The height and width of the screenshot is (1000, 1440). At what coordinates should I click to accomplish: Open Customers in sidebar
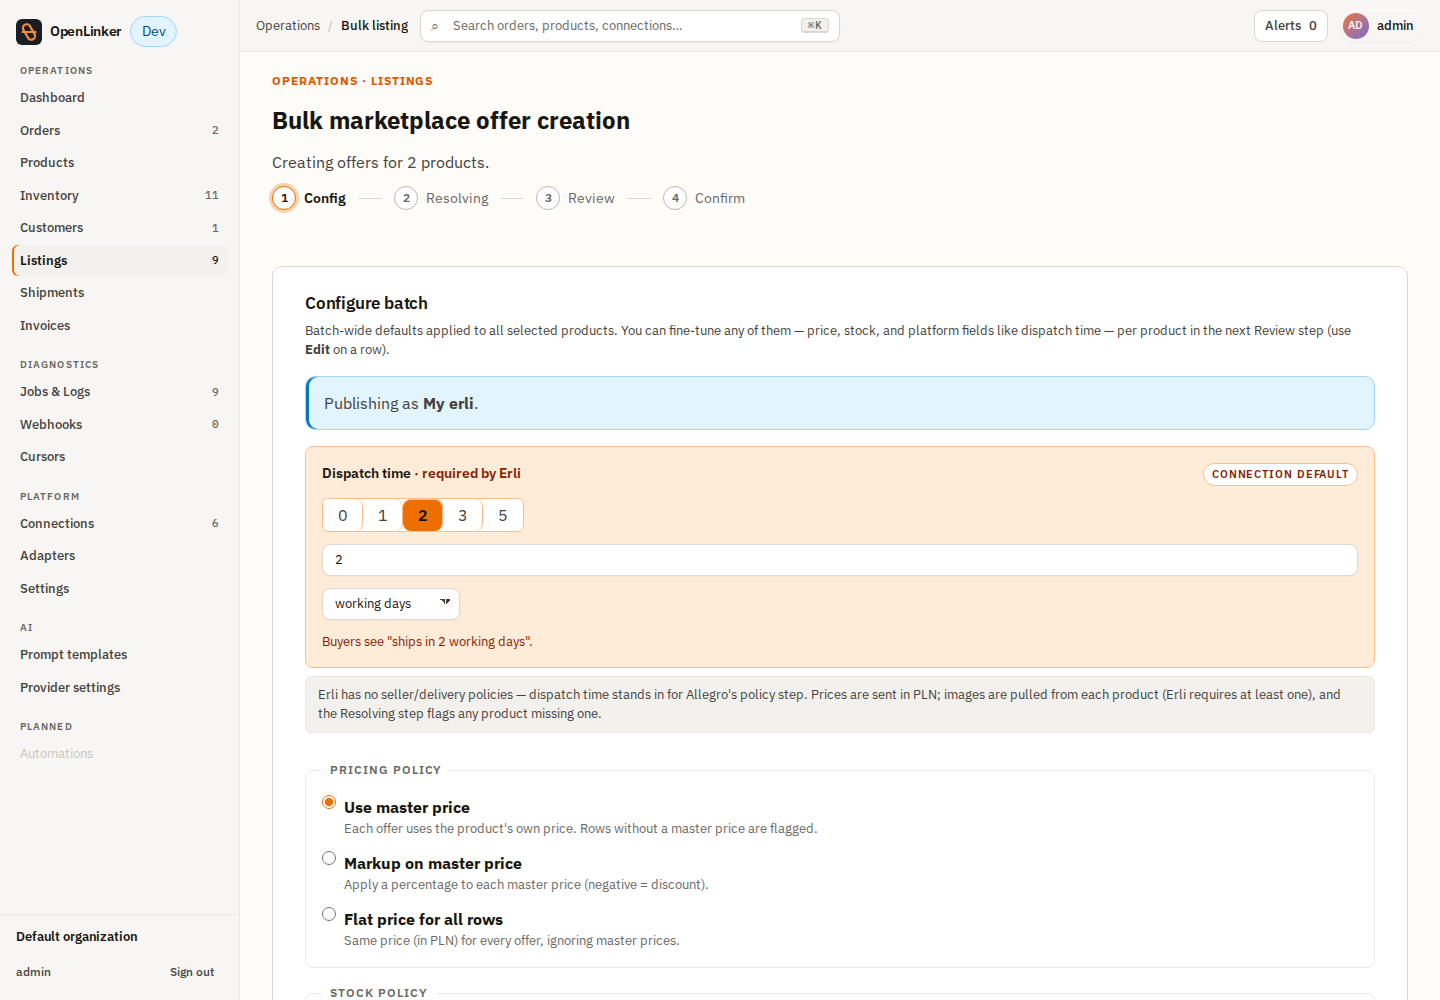119,228
